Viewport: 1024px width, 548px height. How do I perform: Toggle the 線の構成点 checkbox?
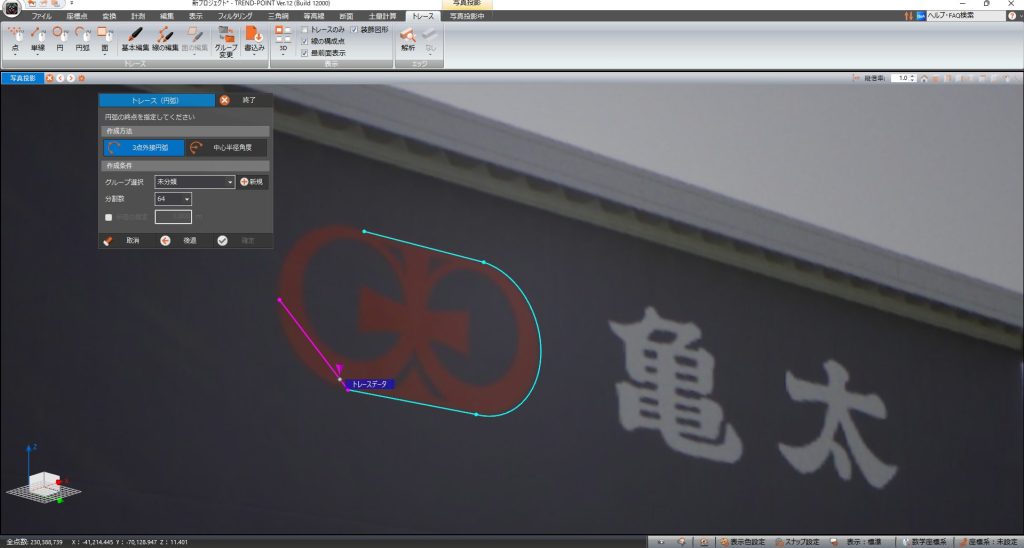(305, 41)
